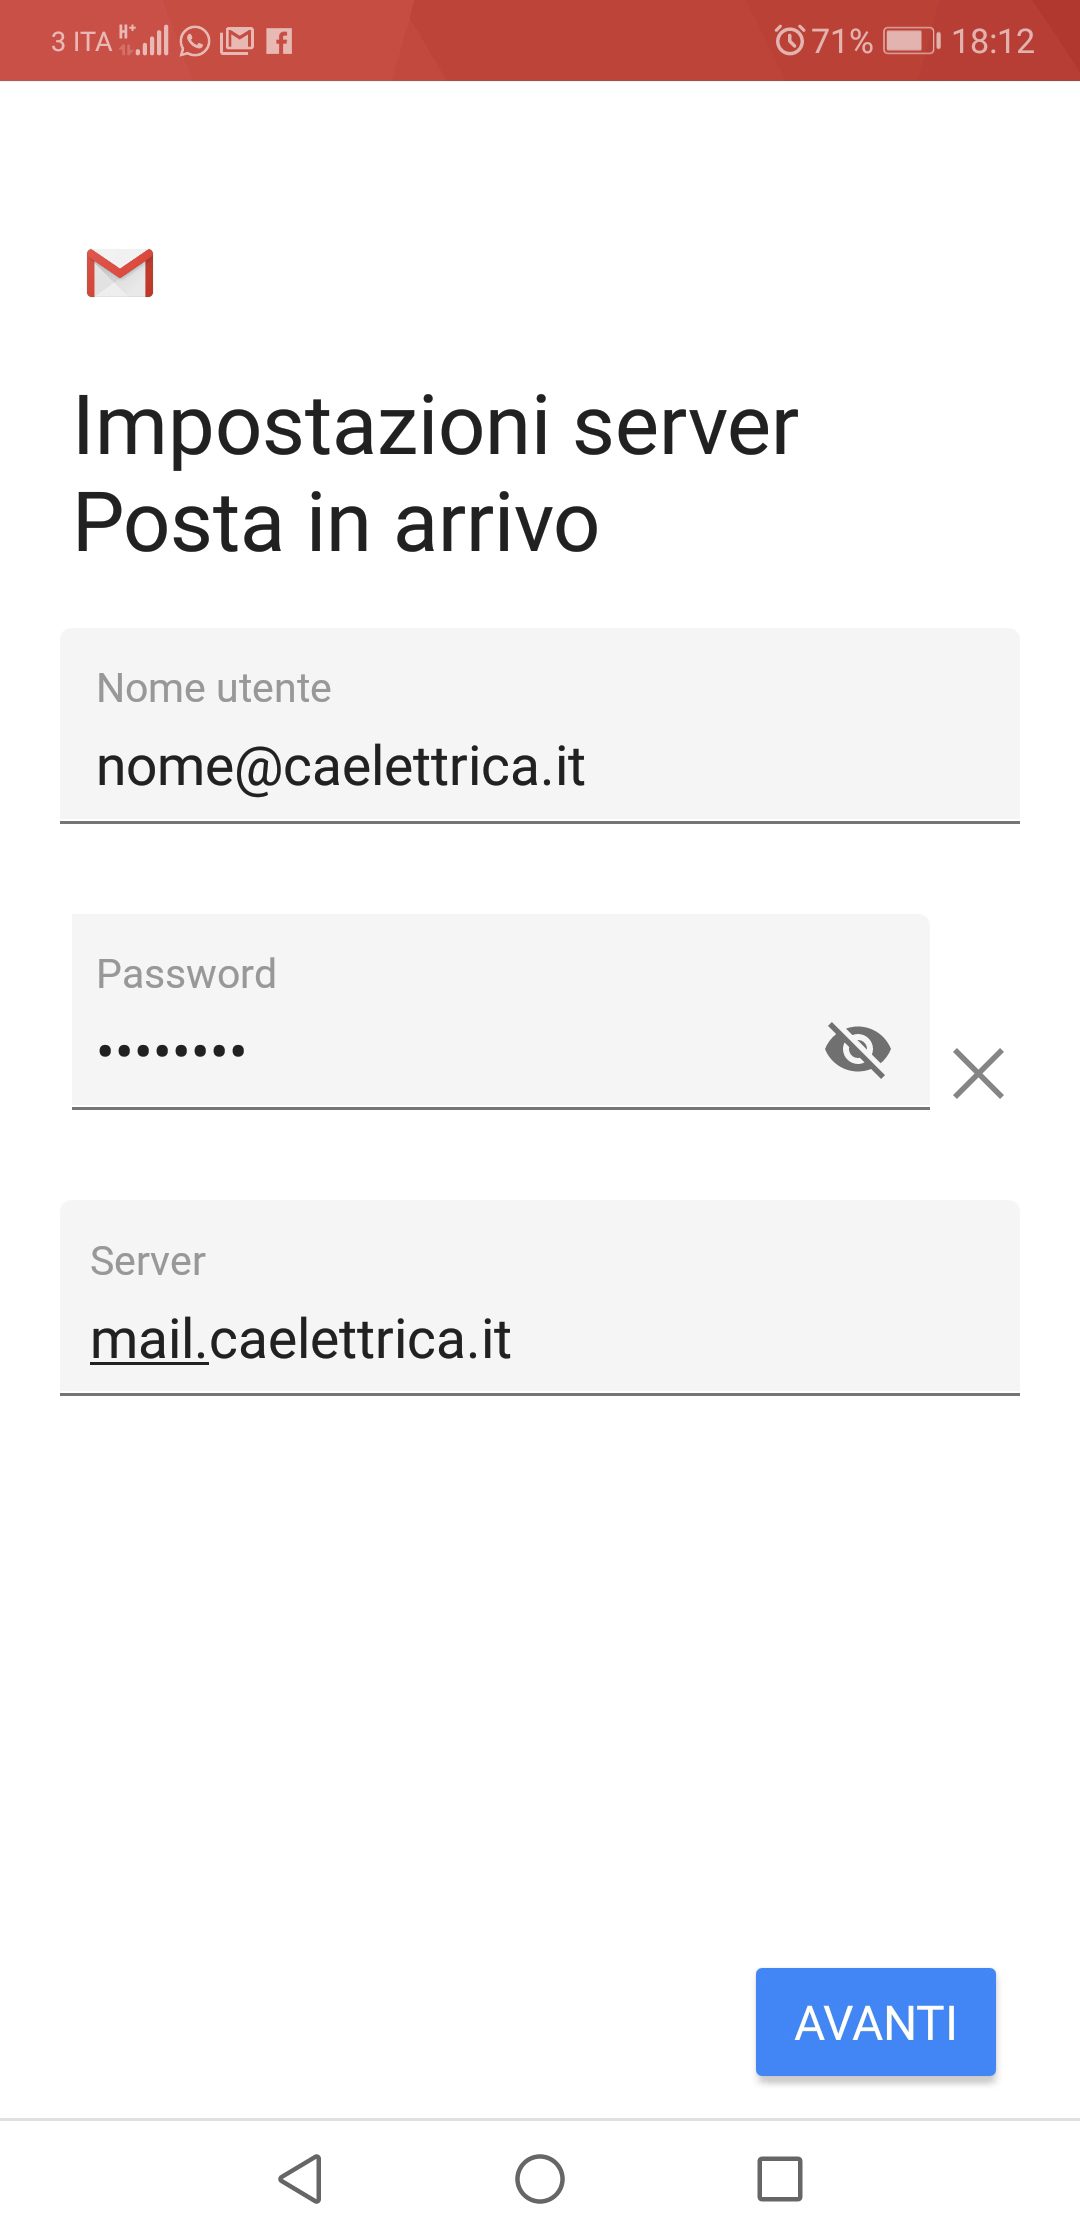Tap the Facebook notification icon
The height and width of the screenshot is (2240, 1080).
(279, 41)
